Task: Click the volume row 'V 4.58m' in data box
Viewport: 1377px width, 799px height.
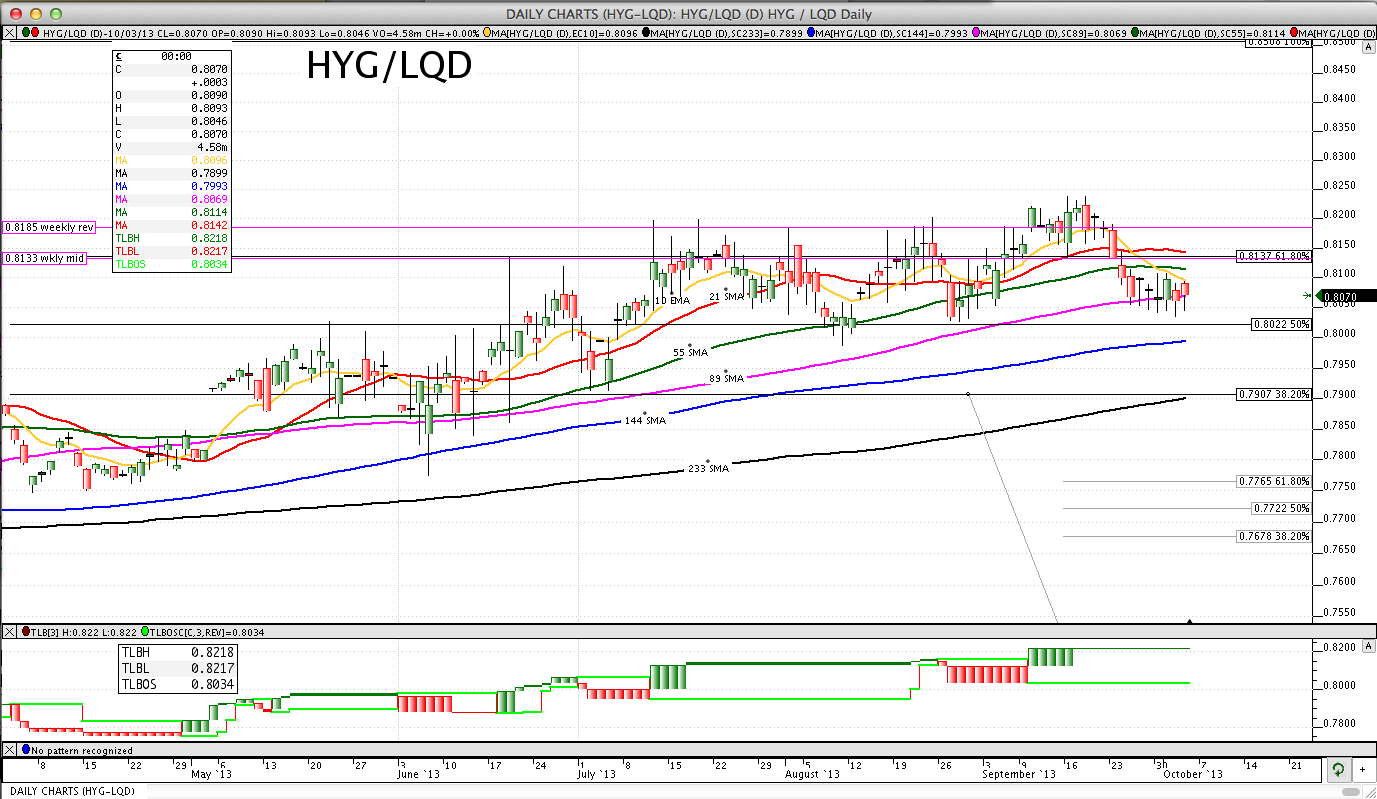Action: click(171, 147)
